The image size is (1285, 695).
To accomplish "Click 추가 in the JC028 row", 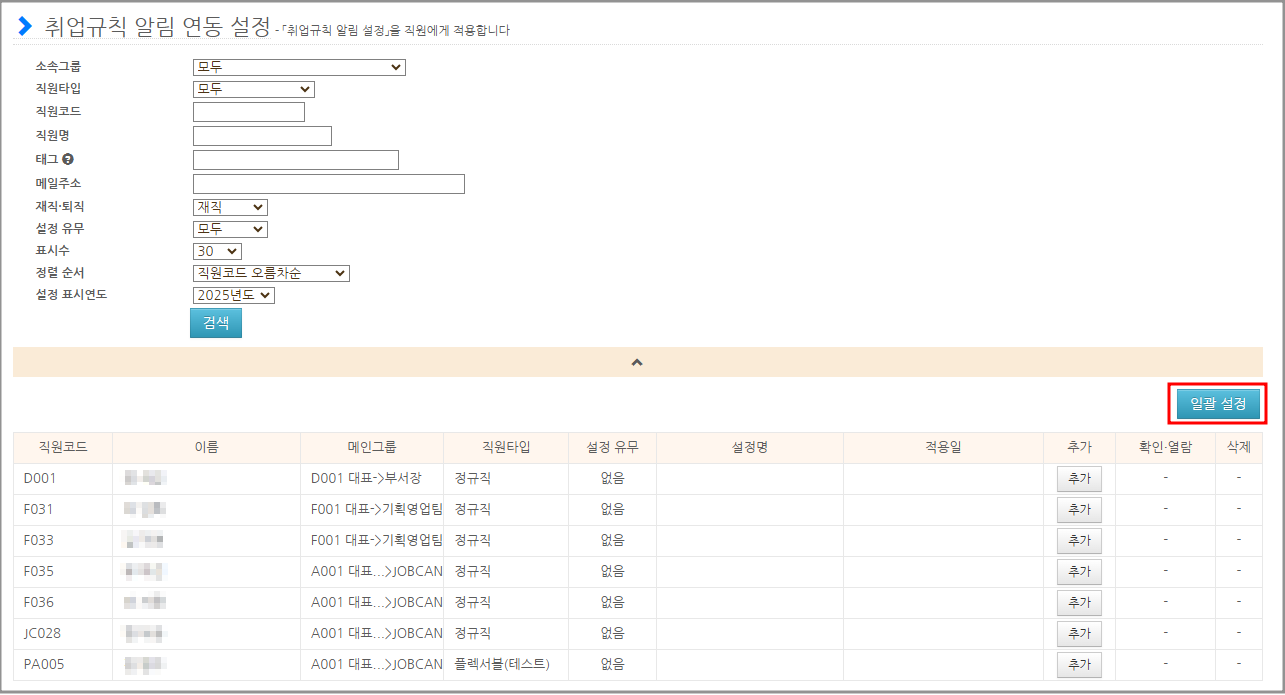I will [x=1079, y=634].
